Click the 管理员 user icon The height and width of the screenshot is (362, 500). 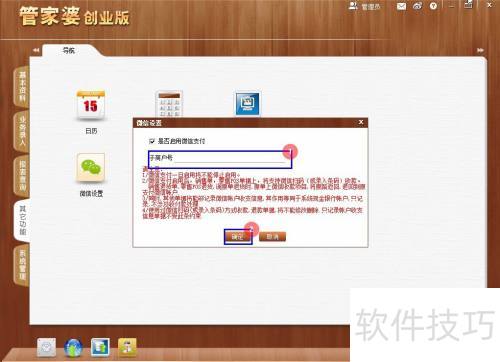[x=353, y=6]
